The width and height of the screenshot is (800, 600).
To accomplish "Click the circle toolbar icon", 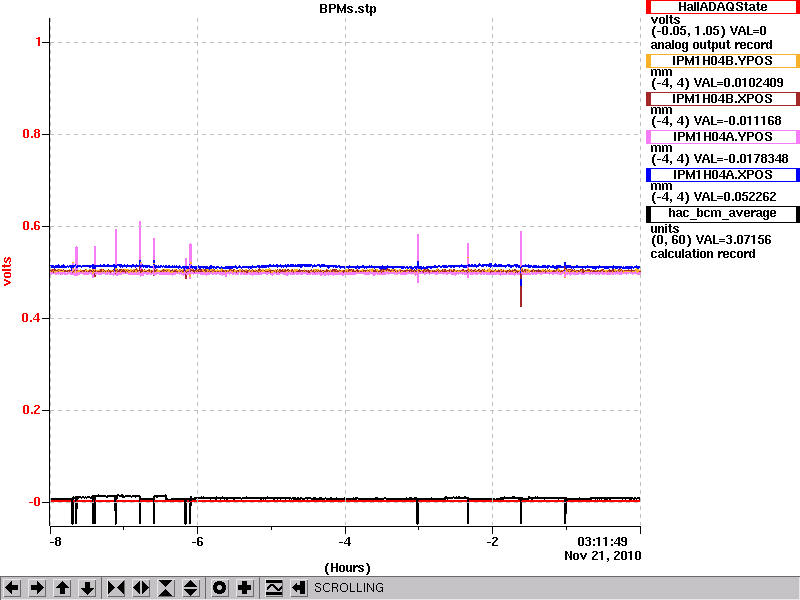I will [x=219, y=588].
